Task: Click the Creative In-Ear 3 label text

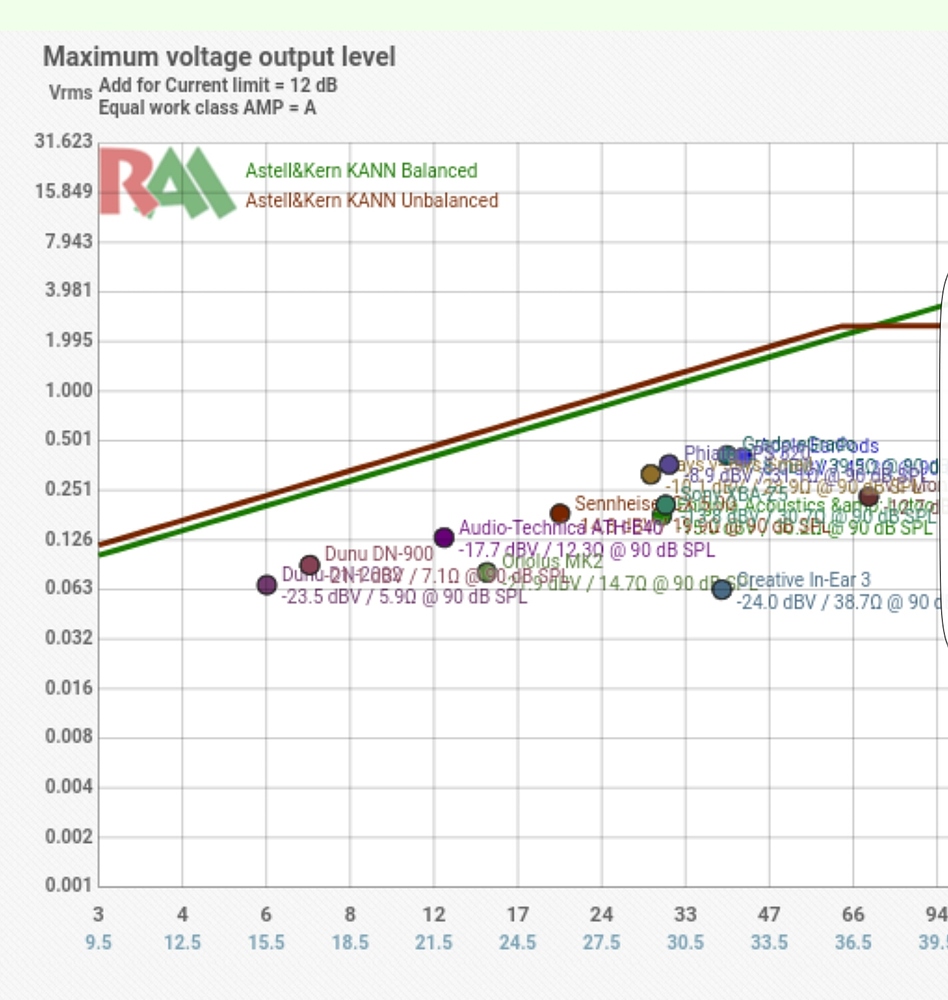Action: (x=804, y=580)
